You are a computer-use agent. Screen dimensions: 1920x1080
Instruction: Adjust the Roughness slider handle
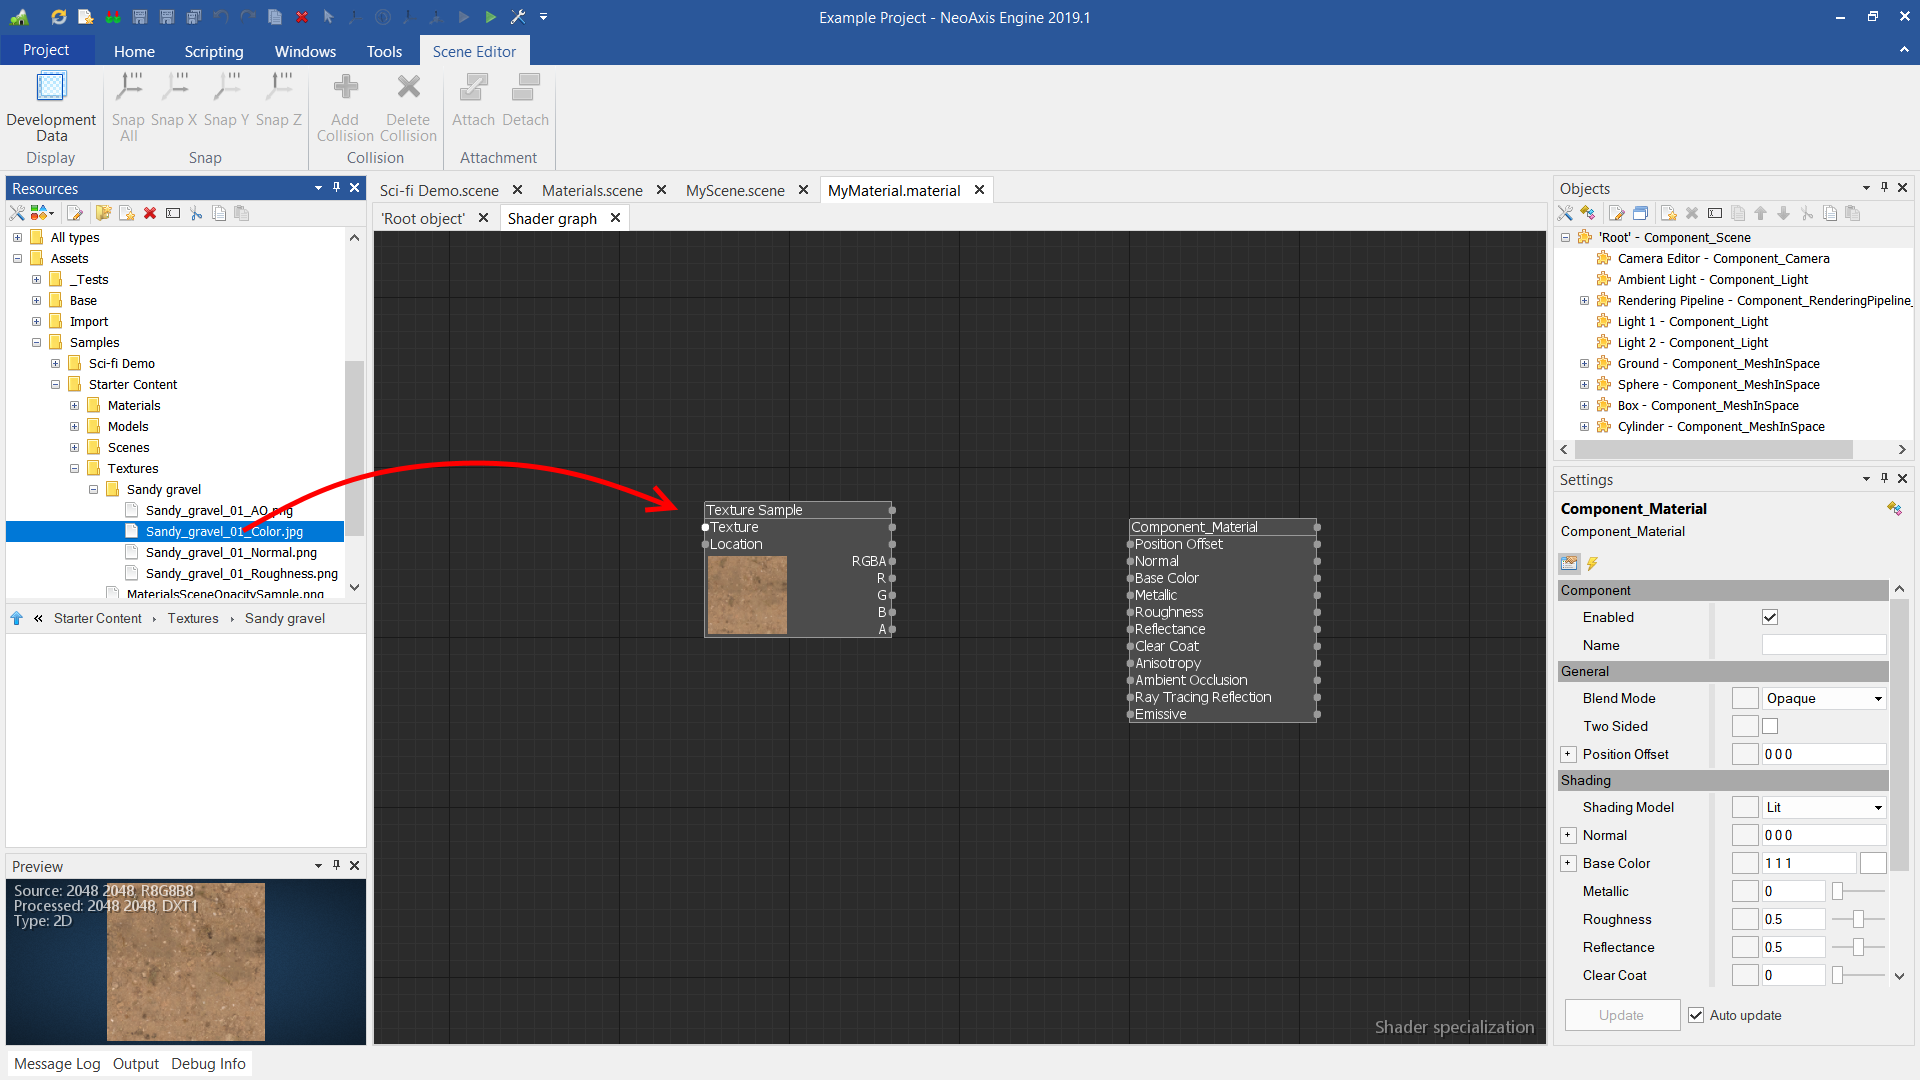click(1858, 919)
